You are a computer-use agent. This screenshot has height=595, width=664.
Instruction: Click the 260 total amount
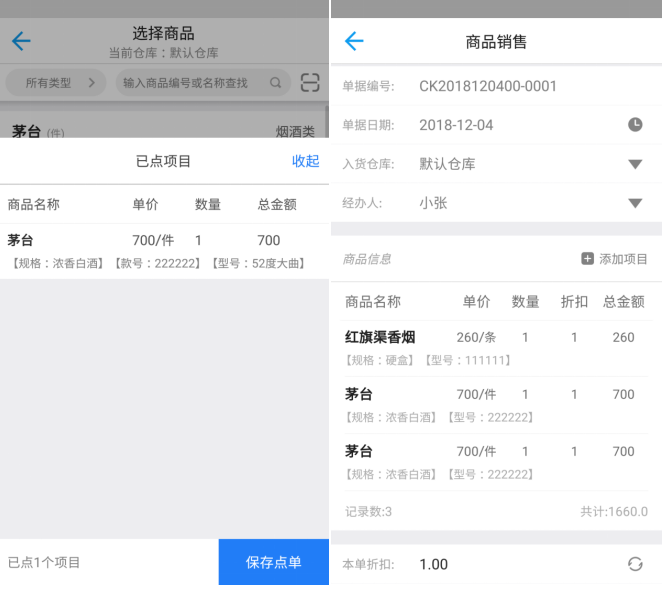tap(623, 337)
